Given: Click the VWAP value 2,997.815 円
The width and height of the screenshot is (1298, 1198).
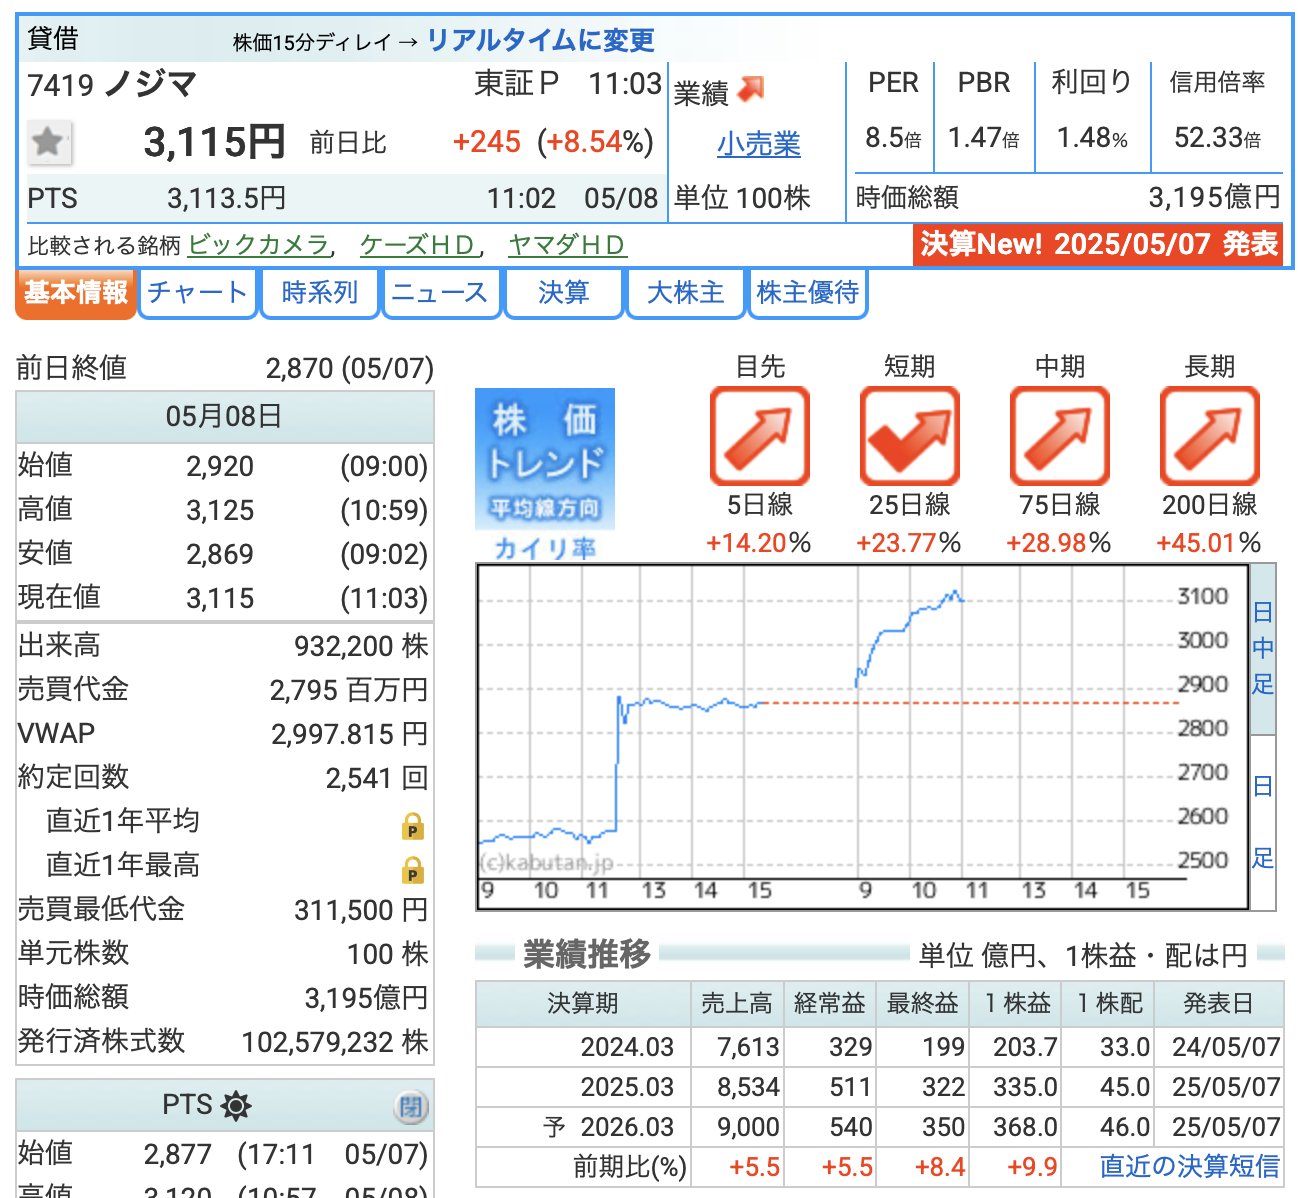Looking at the screenshot, I should pyautogui.click(x=349, y=734).
